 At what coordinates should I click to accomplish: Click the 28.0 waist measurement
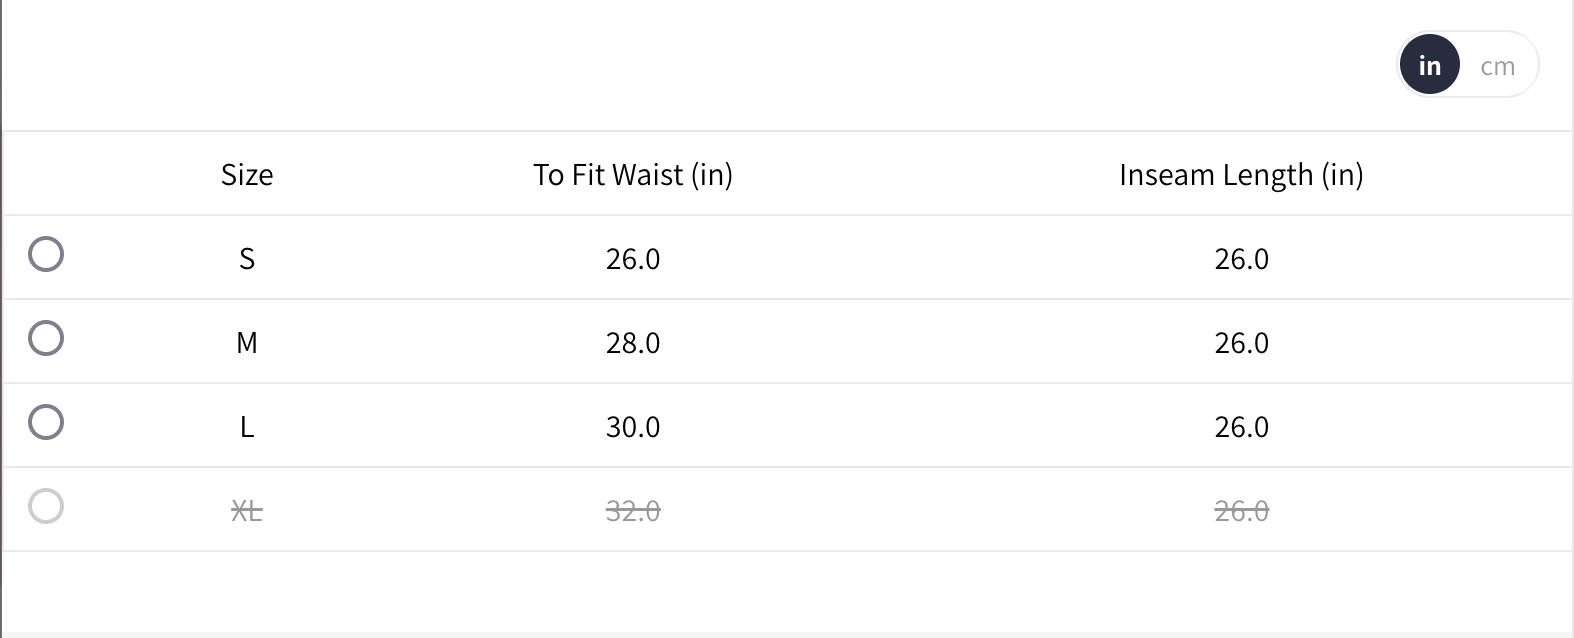[632, 343]
